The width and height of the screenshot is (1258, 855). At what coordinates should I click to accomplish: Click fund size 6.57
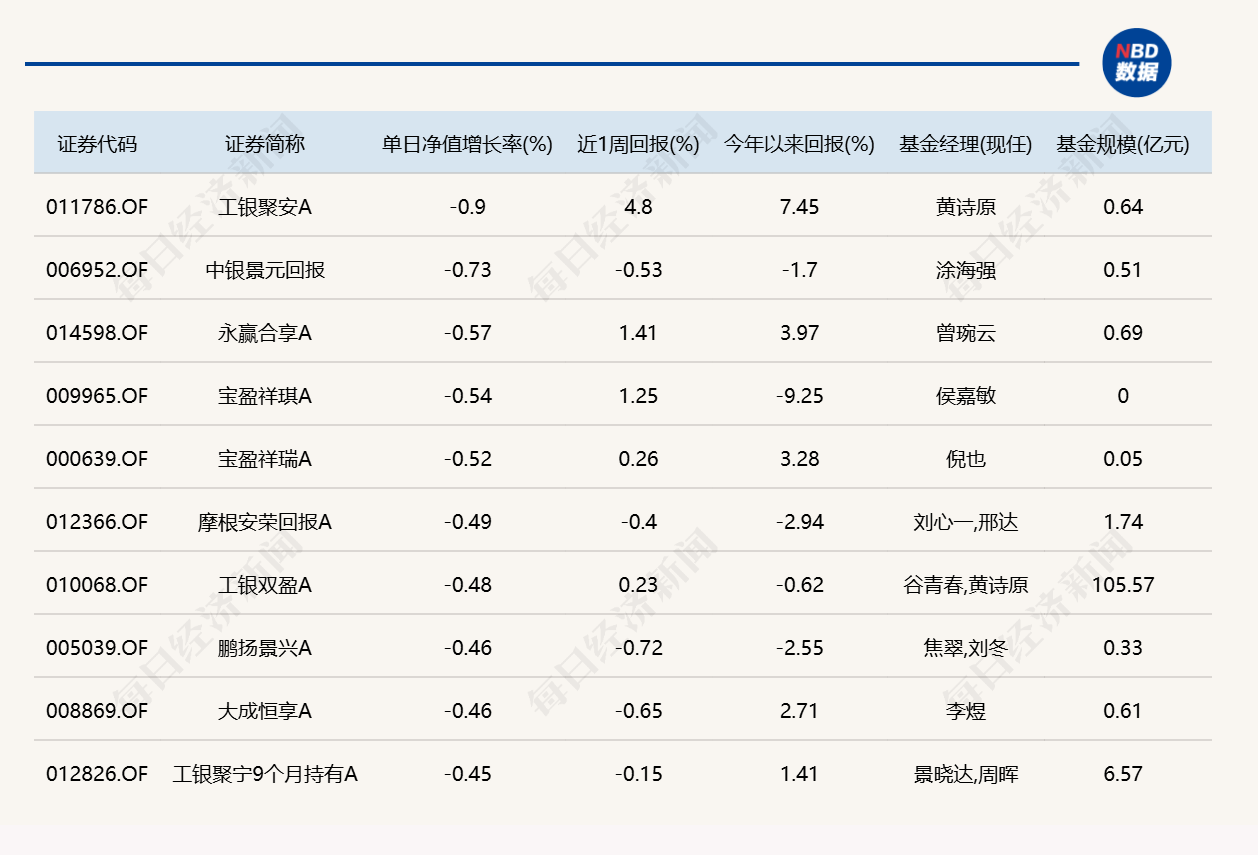click(x=1123, y=774)
